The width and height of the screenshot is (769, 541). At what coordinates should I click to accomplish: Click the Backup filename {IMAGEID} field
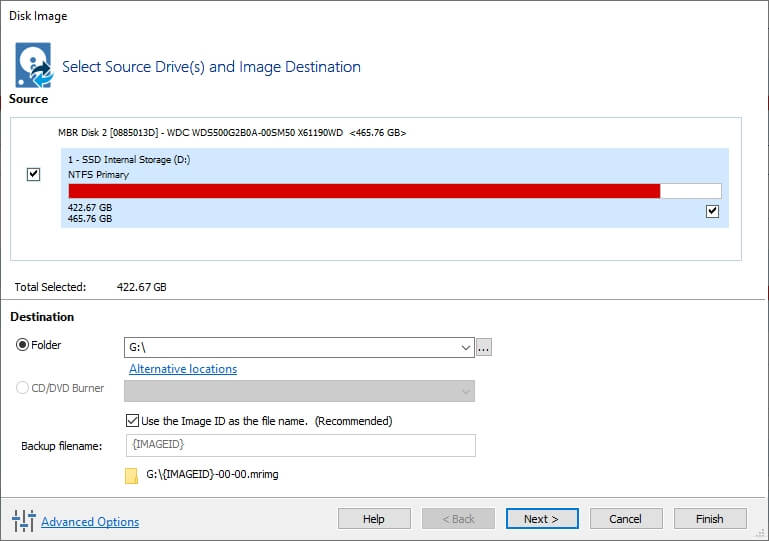point(301,445)
